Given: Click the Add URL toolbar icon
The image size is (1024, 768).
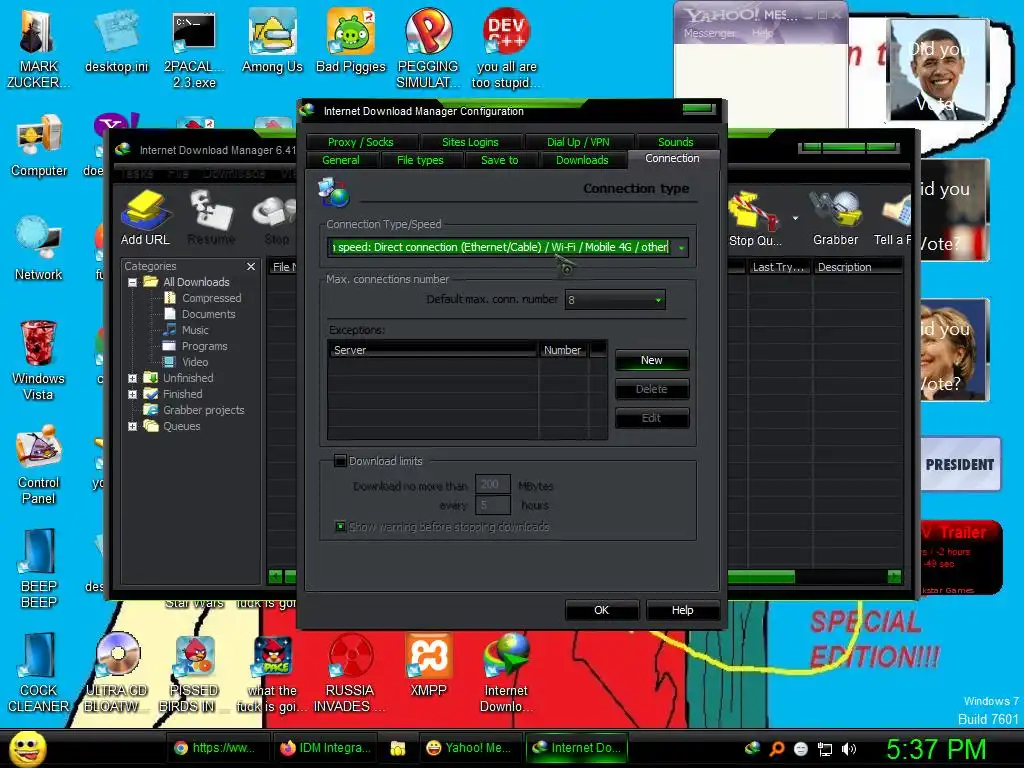Looking at the screenshot, I should coord(146,218).
